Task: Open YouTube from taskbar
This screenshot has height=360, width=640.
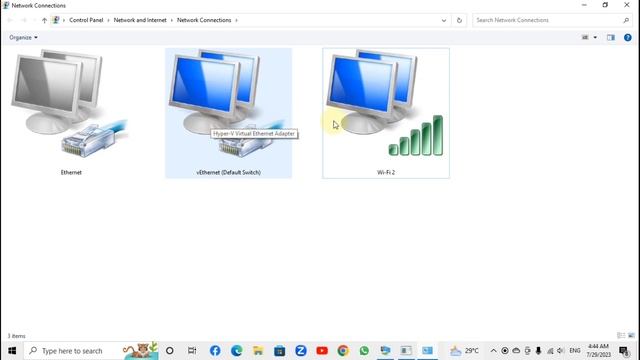Action: point(322,351)
